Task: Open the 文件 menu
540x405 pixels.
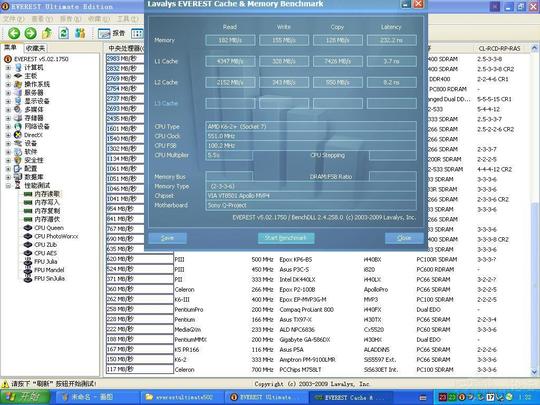Action: 14,19
